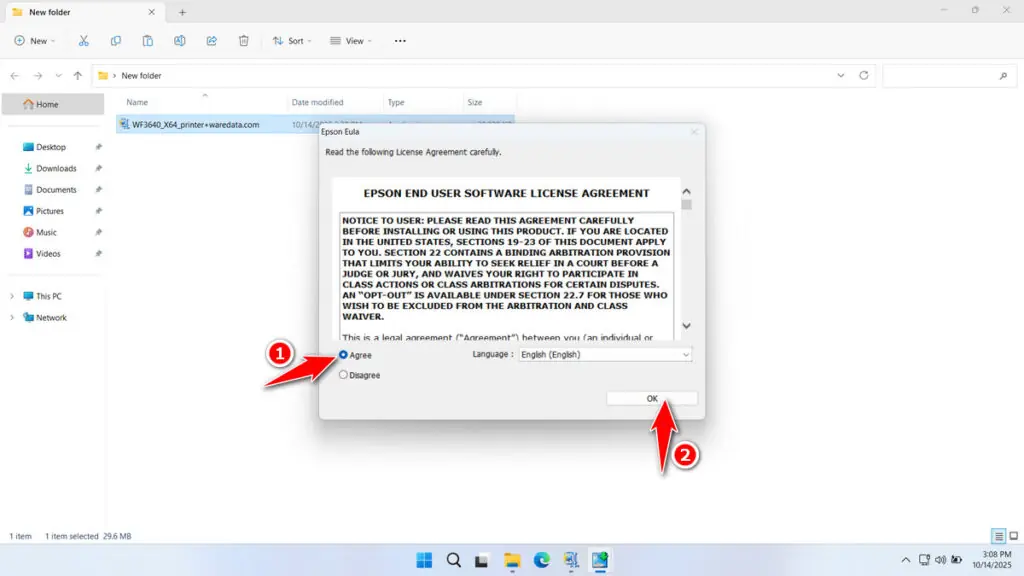Select the Disagree radio button
Image resolution: width=1024 pixels, height=576 pixels.
[344, 375]
